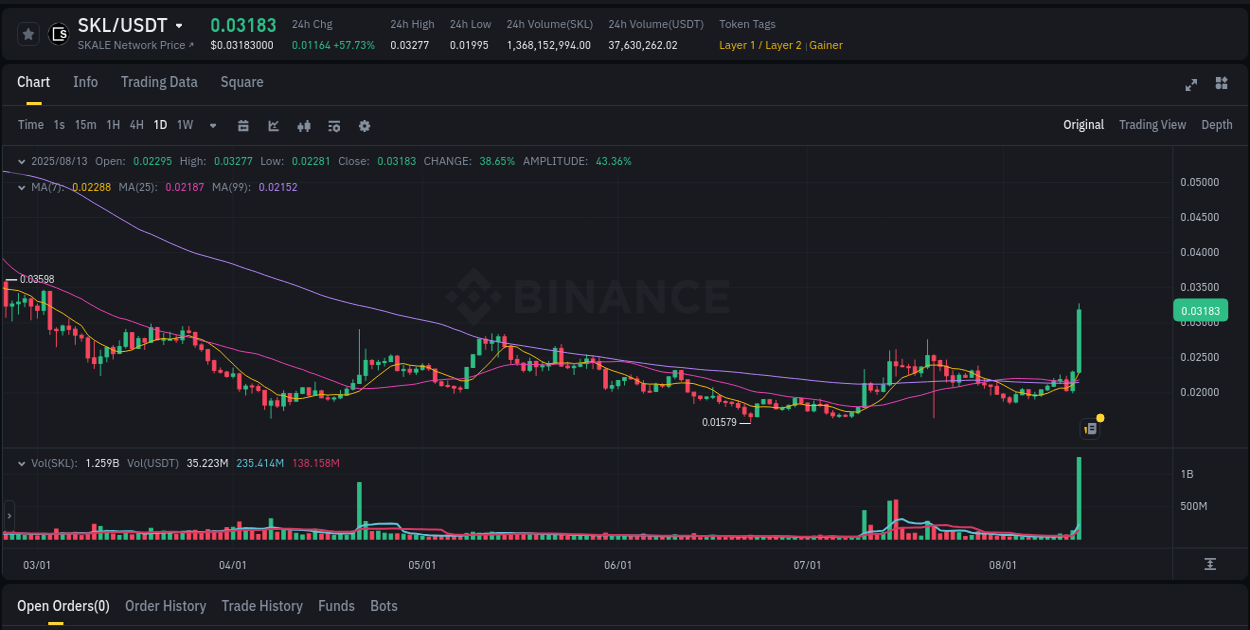Collapse the moving averages row chevron
The image size is (1250, 630).
coord(22,187)
